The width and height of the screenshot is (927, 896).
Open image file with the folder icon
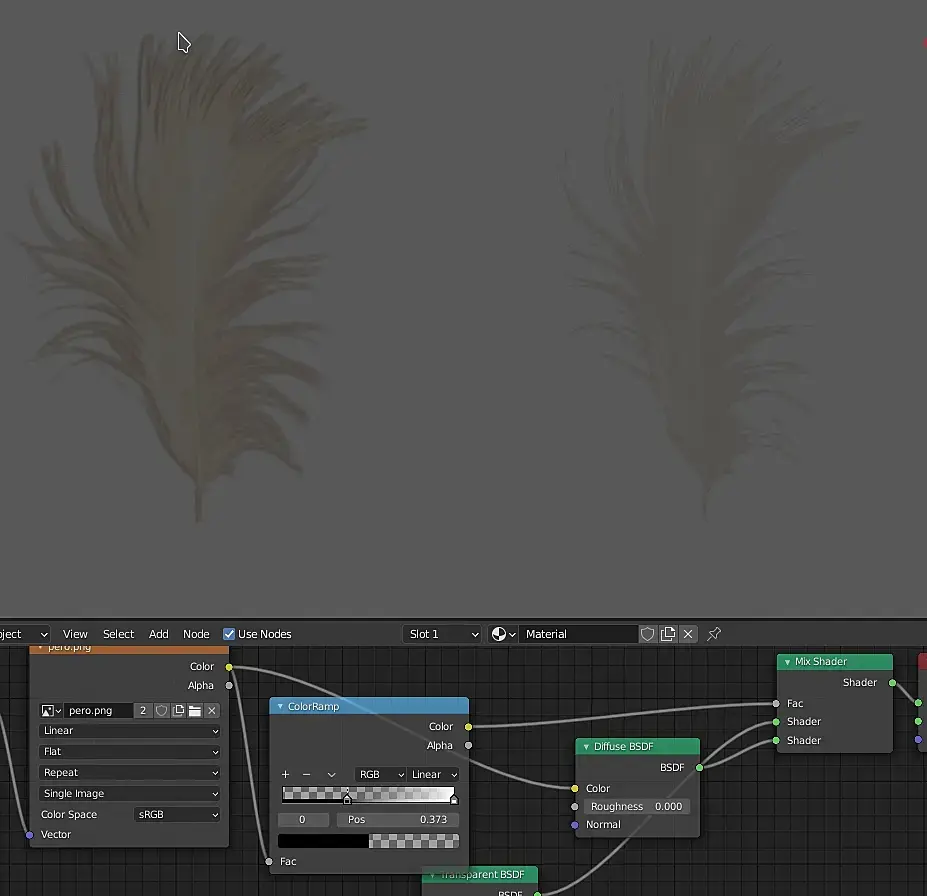click(195, 710)
